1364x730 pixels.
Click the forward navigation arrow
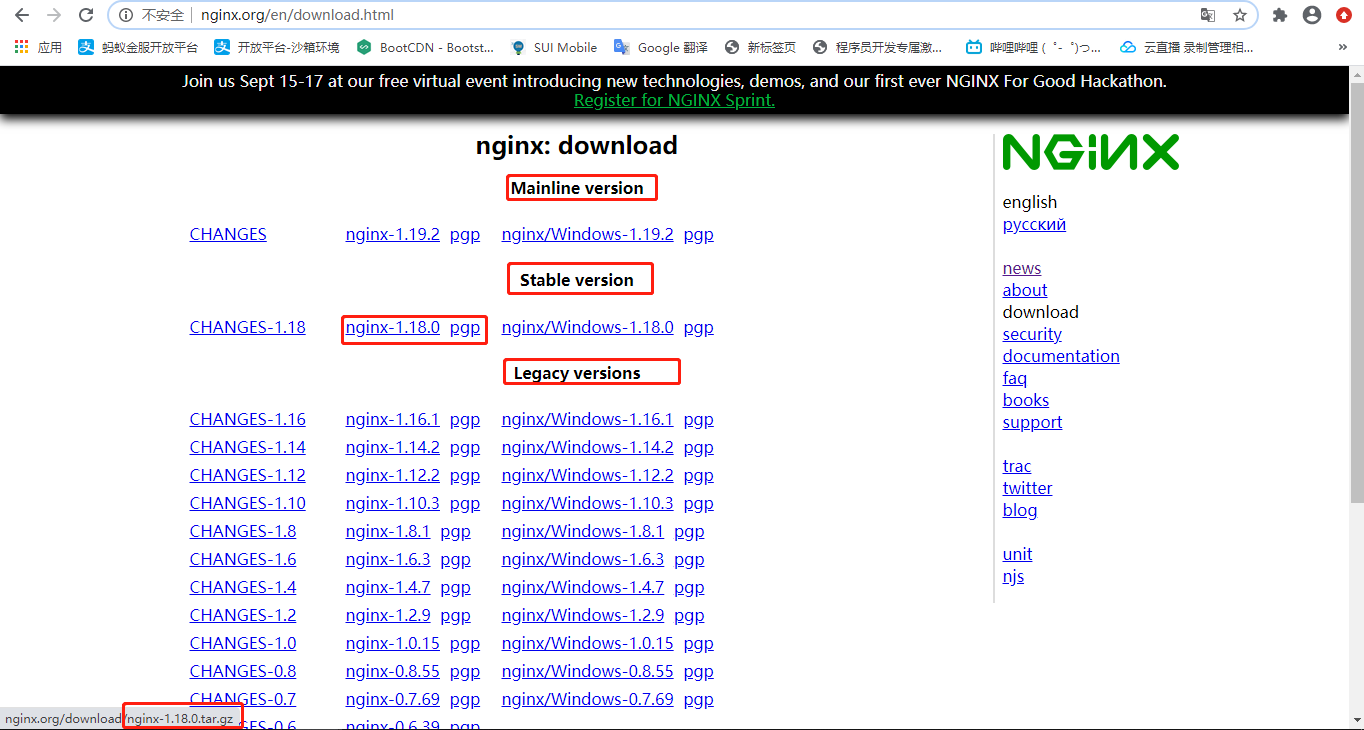[54, 15]
